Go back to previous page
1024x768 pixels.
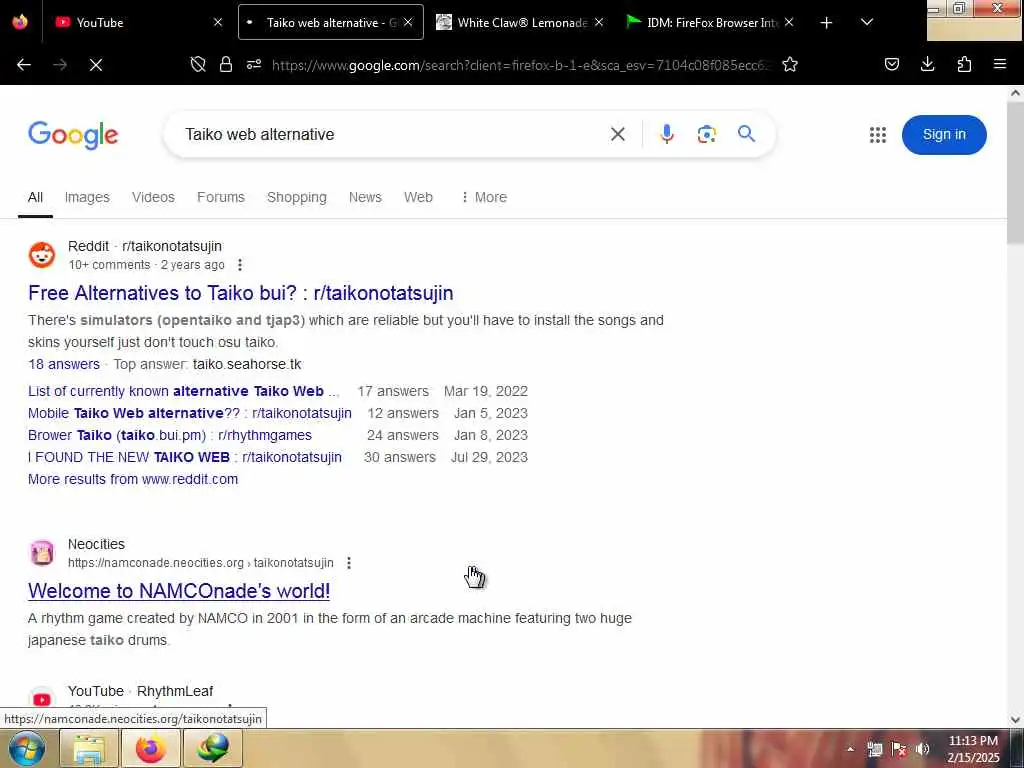(24, 65)
